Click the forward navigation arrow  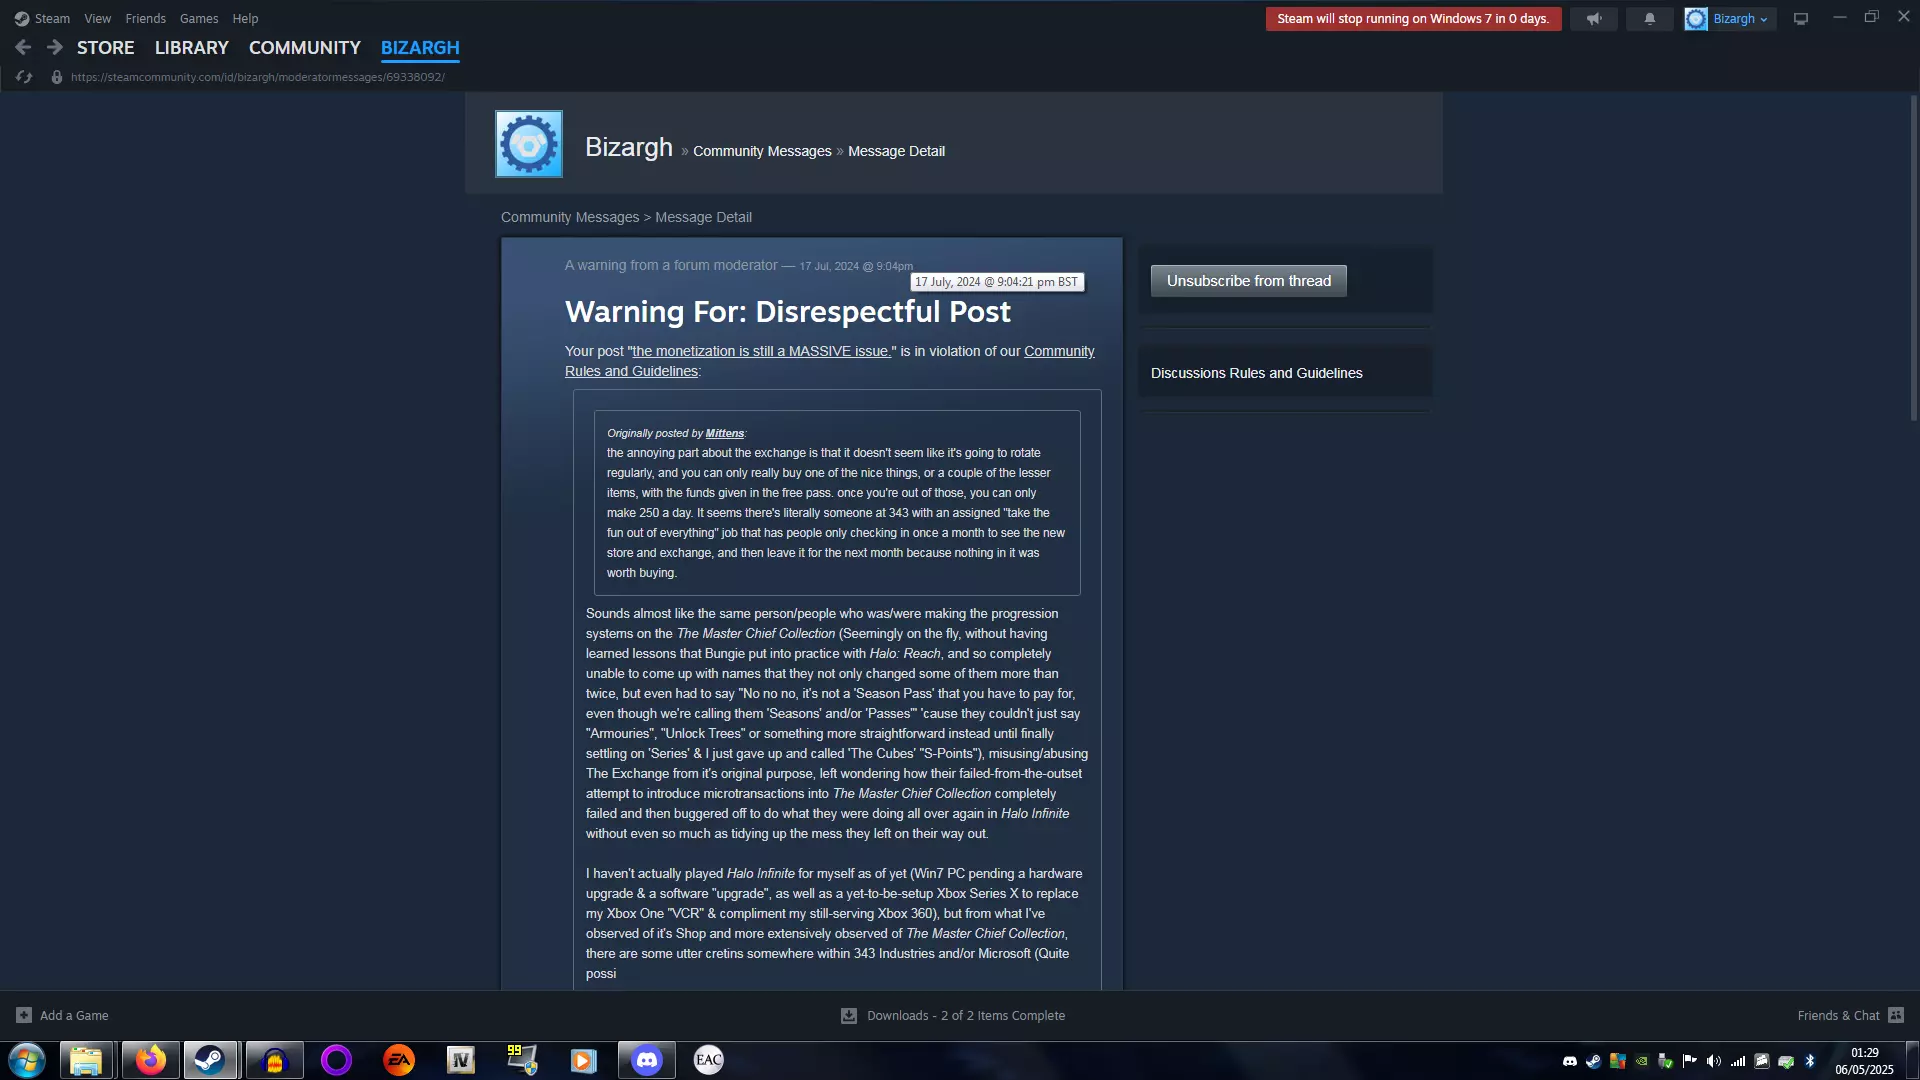point(55,47)
